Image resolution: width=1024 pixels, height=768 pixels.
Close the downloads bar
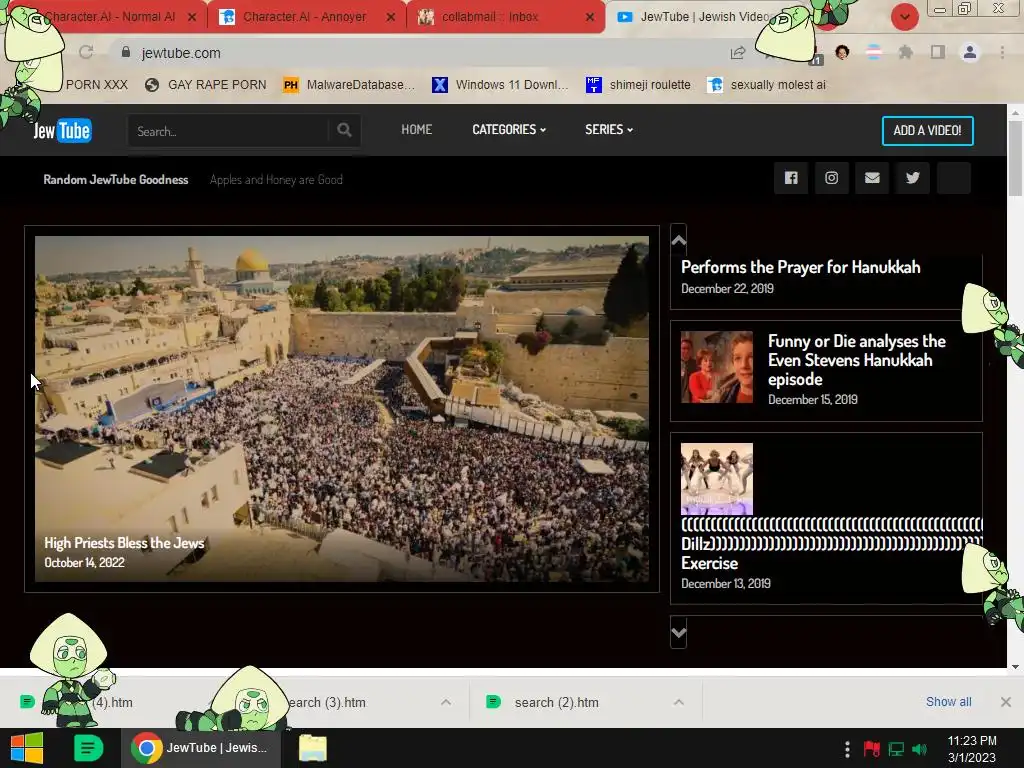tap(1006, 702)
